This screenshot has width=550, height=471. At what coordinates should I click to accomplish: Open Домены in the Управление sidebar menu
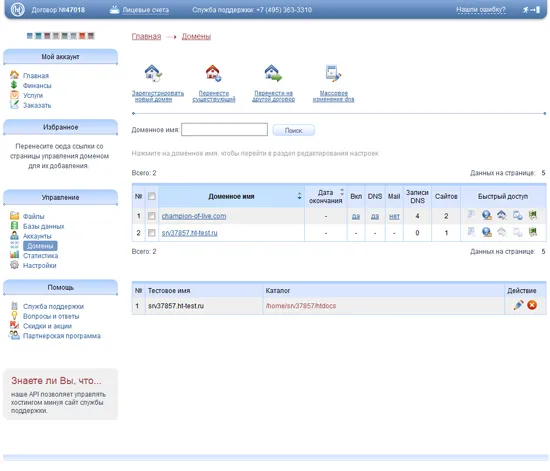(x=40, y=246)
